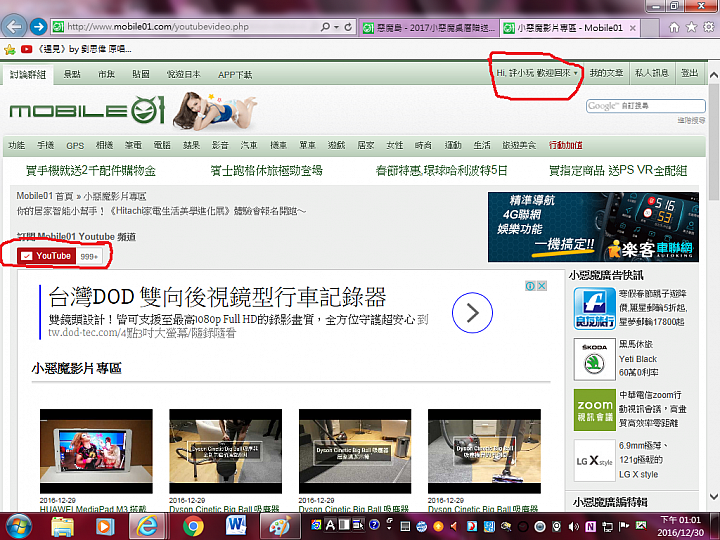This screenshot has width=720, height=540.
Task: Open browser settings gear icon
Action: click(x=709, y=28)
